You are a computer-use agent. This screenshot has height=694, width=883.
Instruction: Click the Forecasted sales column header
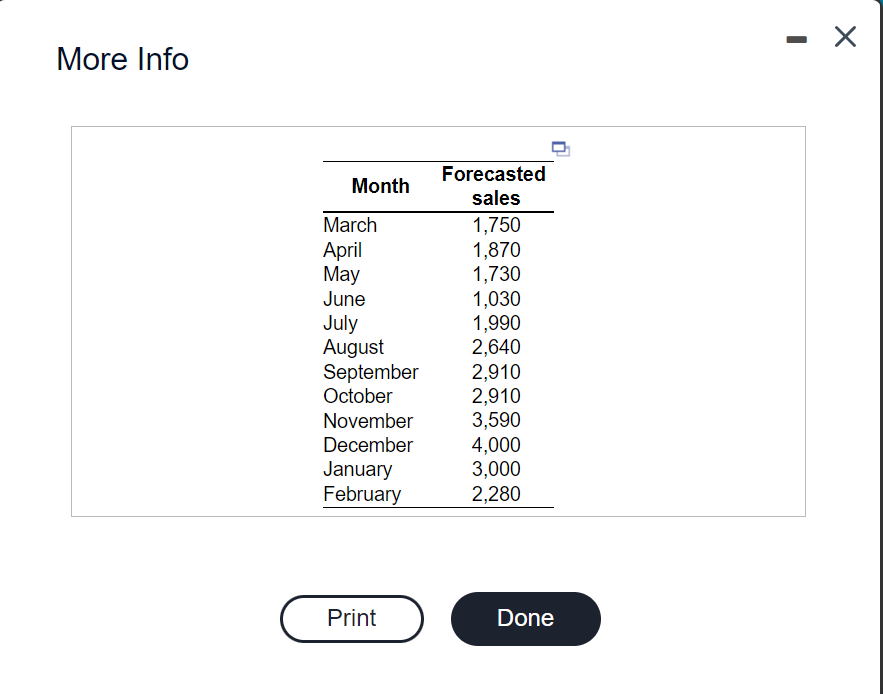[x=494, y=186]
